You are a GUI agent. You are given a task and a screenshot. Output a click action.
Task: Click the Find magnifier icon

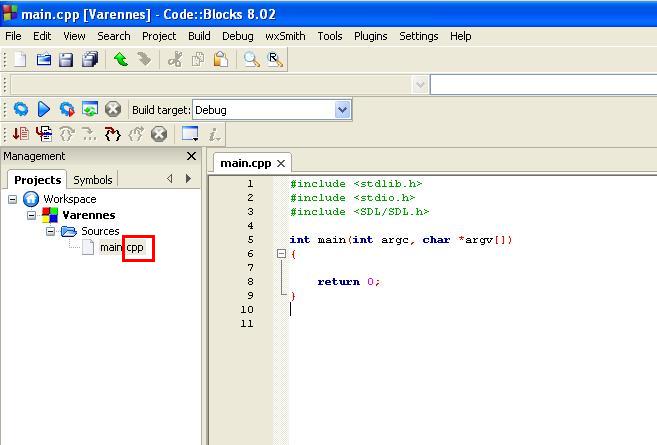point(251,60)
